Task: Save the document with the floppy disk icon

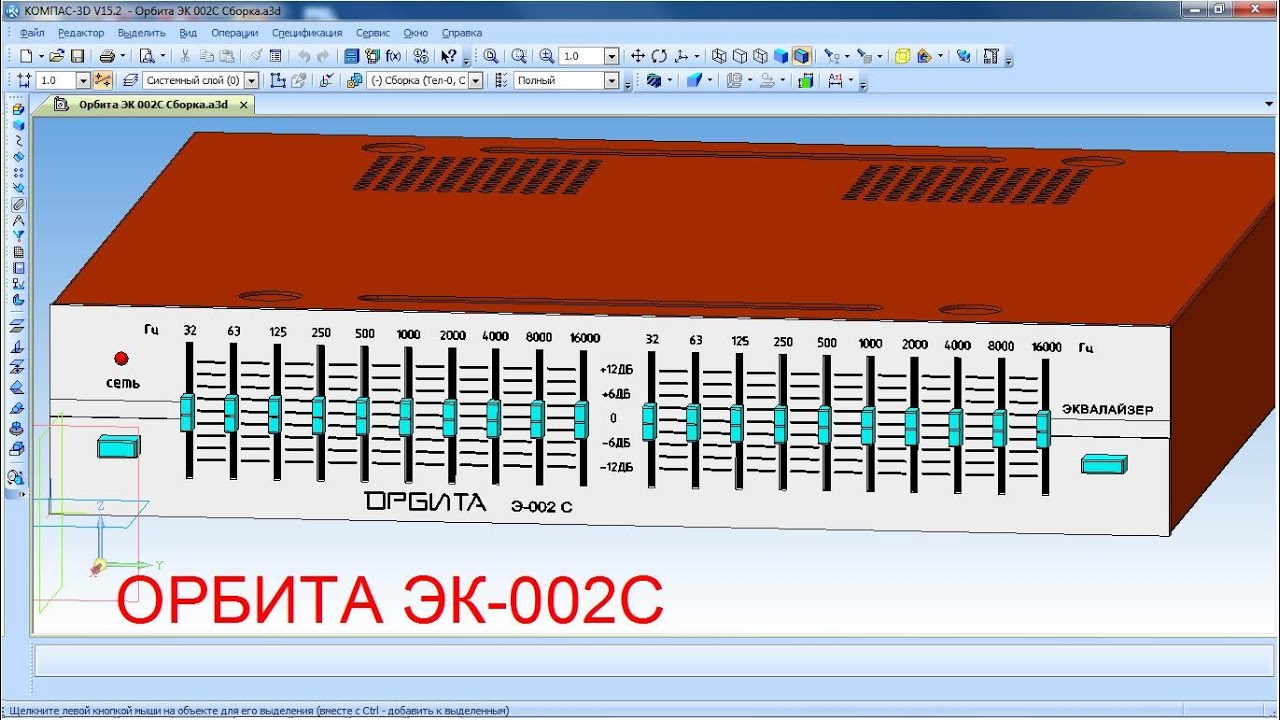Action: click(77, 56)
